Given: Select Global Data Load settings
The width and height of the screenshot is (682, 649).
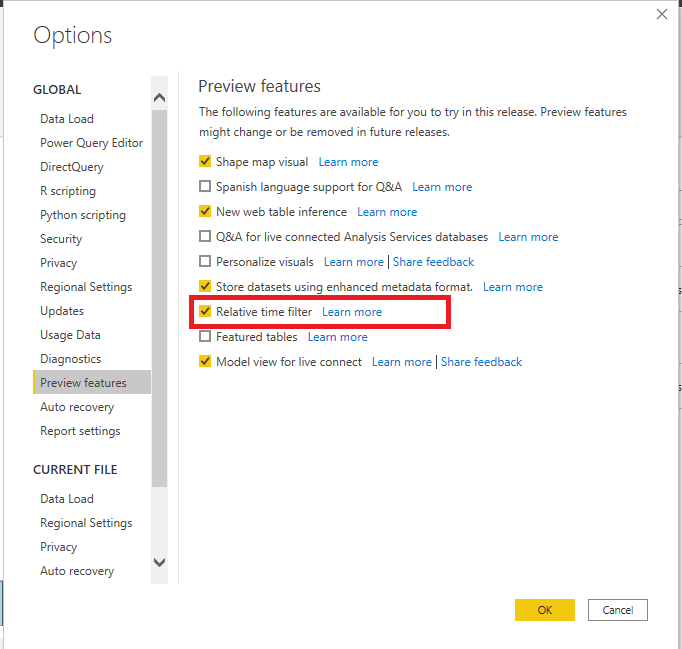Looking at the screenshot, I should [x=67, y=119].
